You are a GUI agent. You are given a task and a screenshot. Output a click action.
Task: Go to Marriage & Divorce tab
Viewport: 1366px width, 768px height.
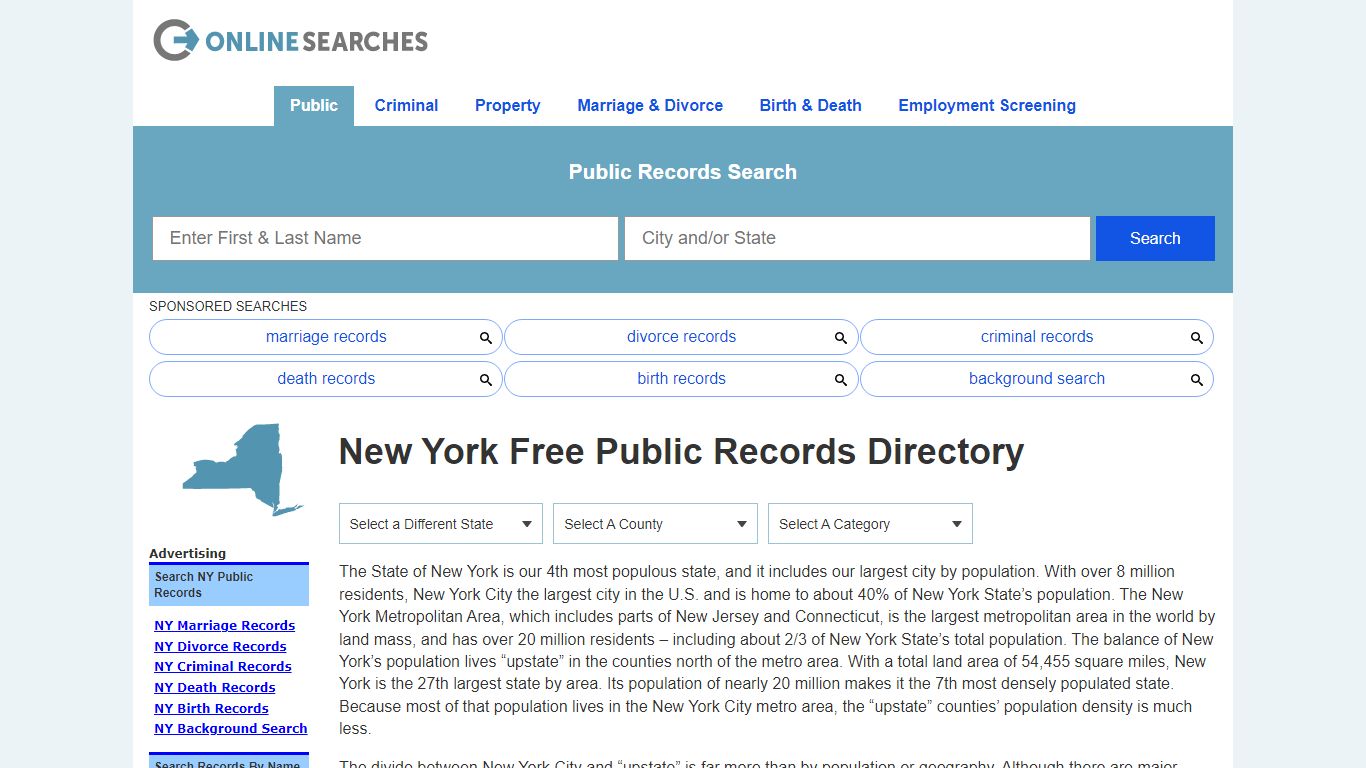coord(650,106)
